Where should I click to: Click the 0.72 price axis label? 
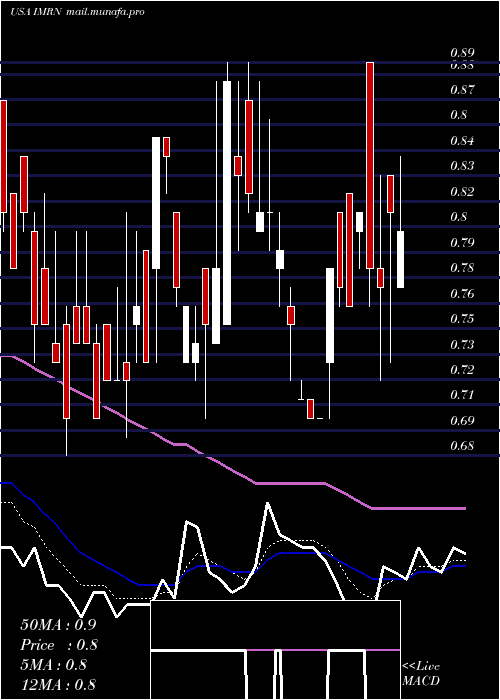coord(462,370)
